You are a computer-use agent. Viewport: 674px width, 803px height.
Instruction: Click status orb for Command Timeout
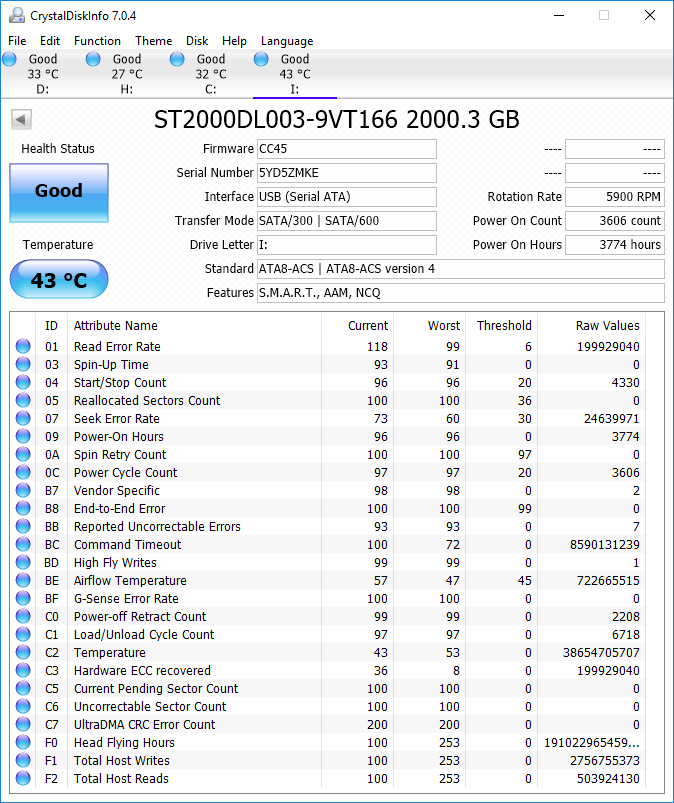coord(23,544)
